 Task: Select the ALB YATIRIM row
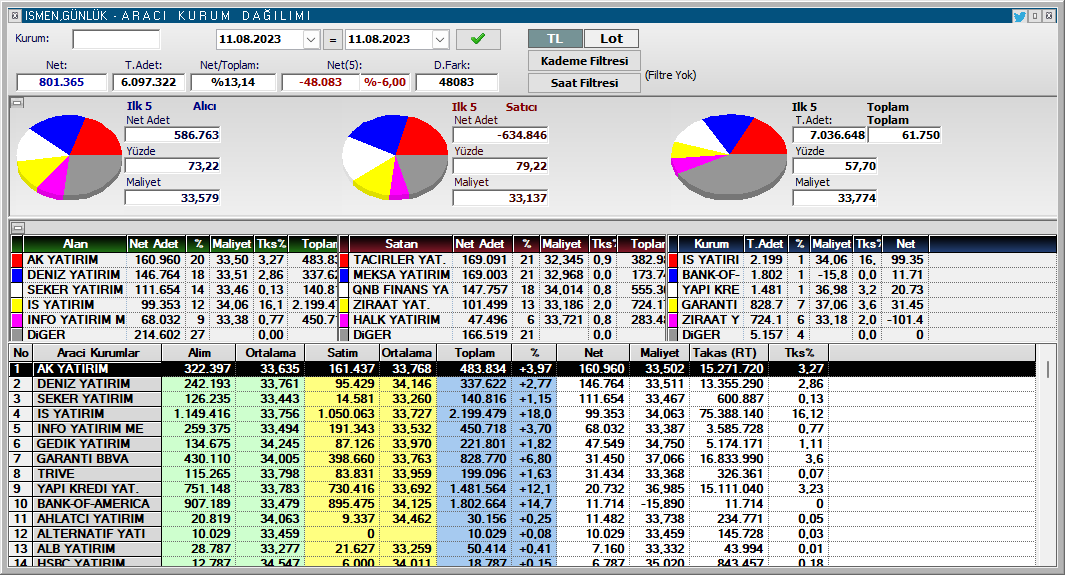tap(522, 549)
